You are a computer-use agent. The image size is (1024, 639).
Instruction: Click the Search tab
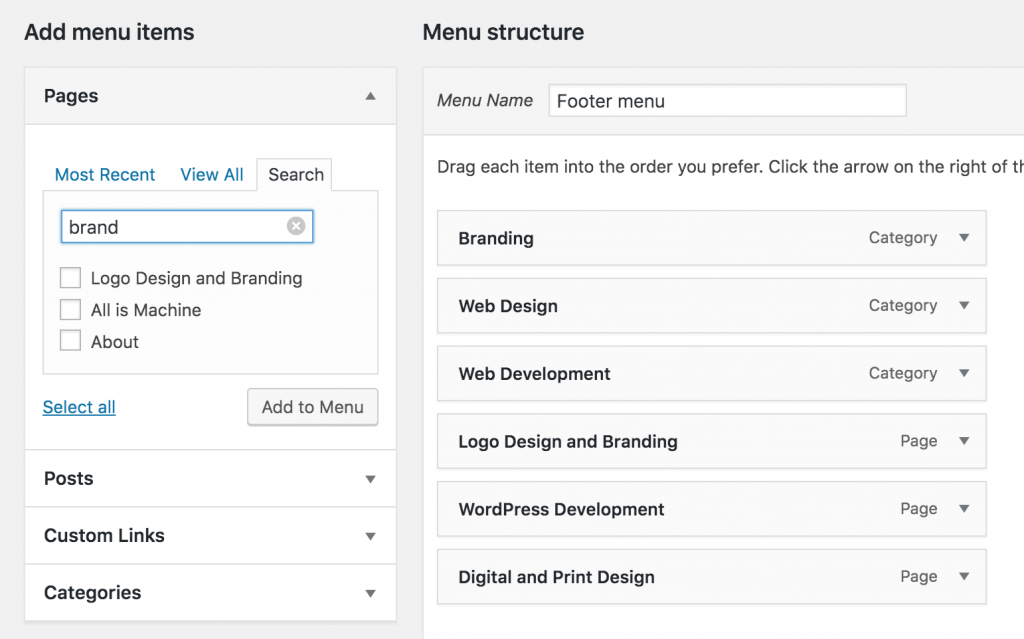pyautogui.click(x=294, y=174)
